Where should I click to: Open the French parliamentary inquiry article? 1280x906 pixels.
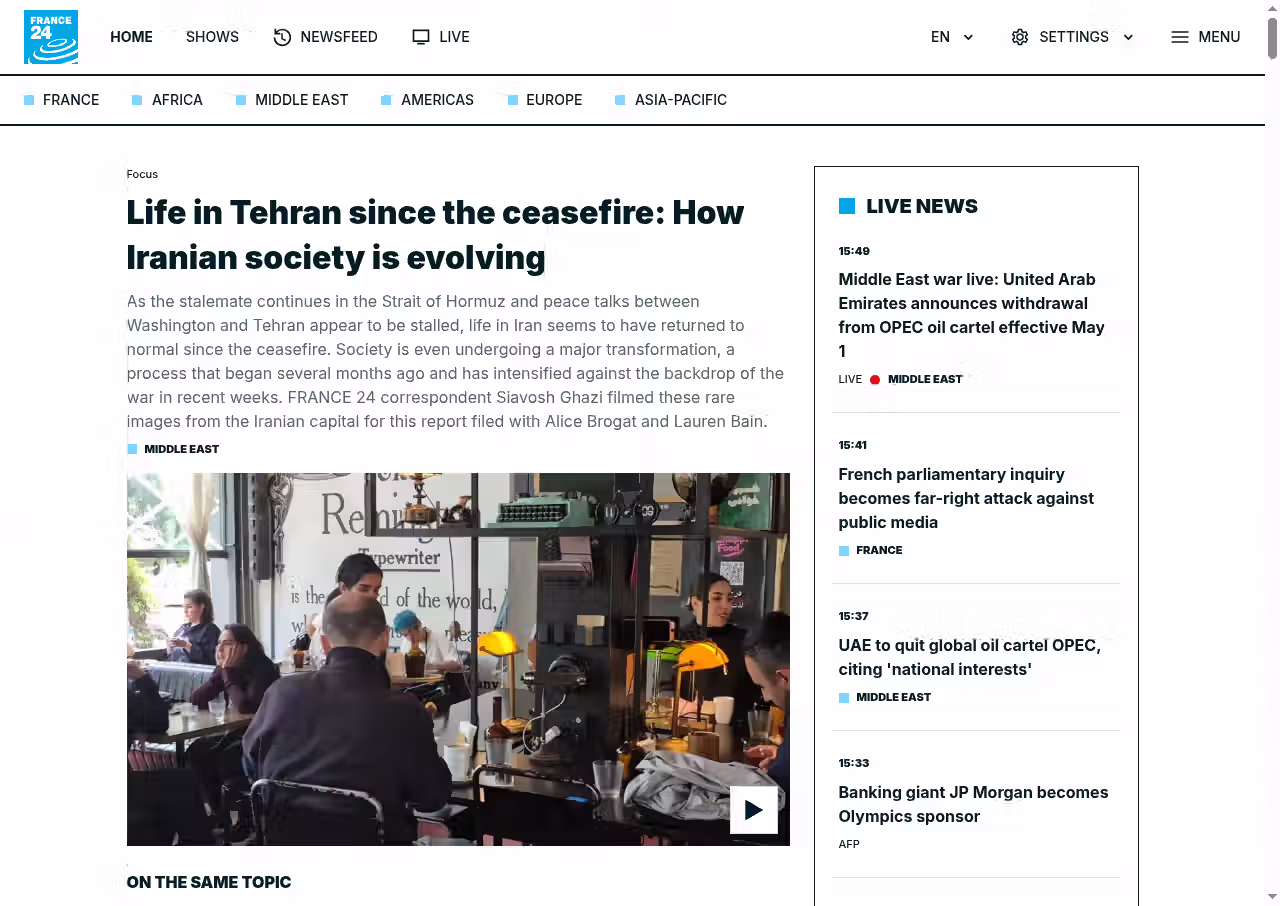point(966,498)
